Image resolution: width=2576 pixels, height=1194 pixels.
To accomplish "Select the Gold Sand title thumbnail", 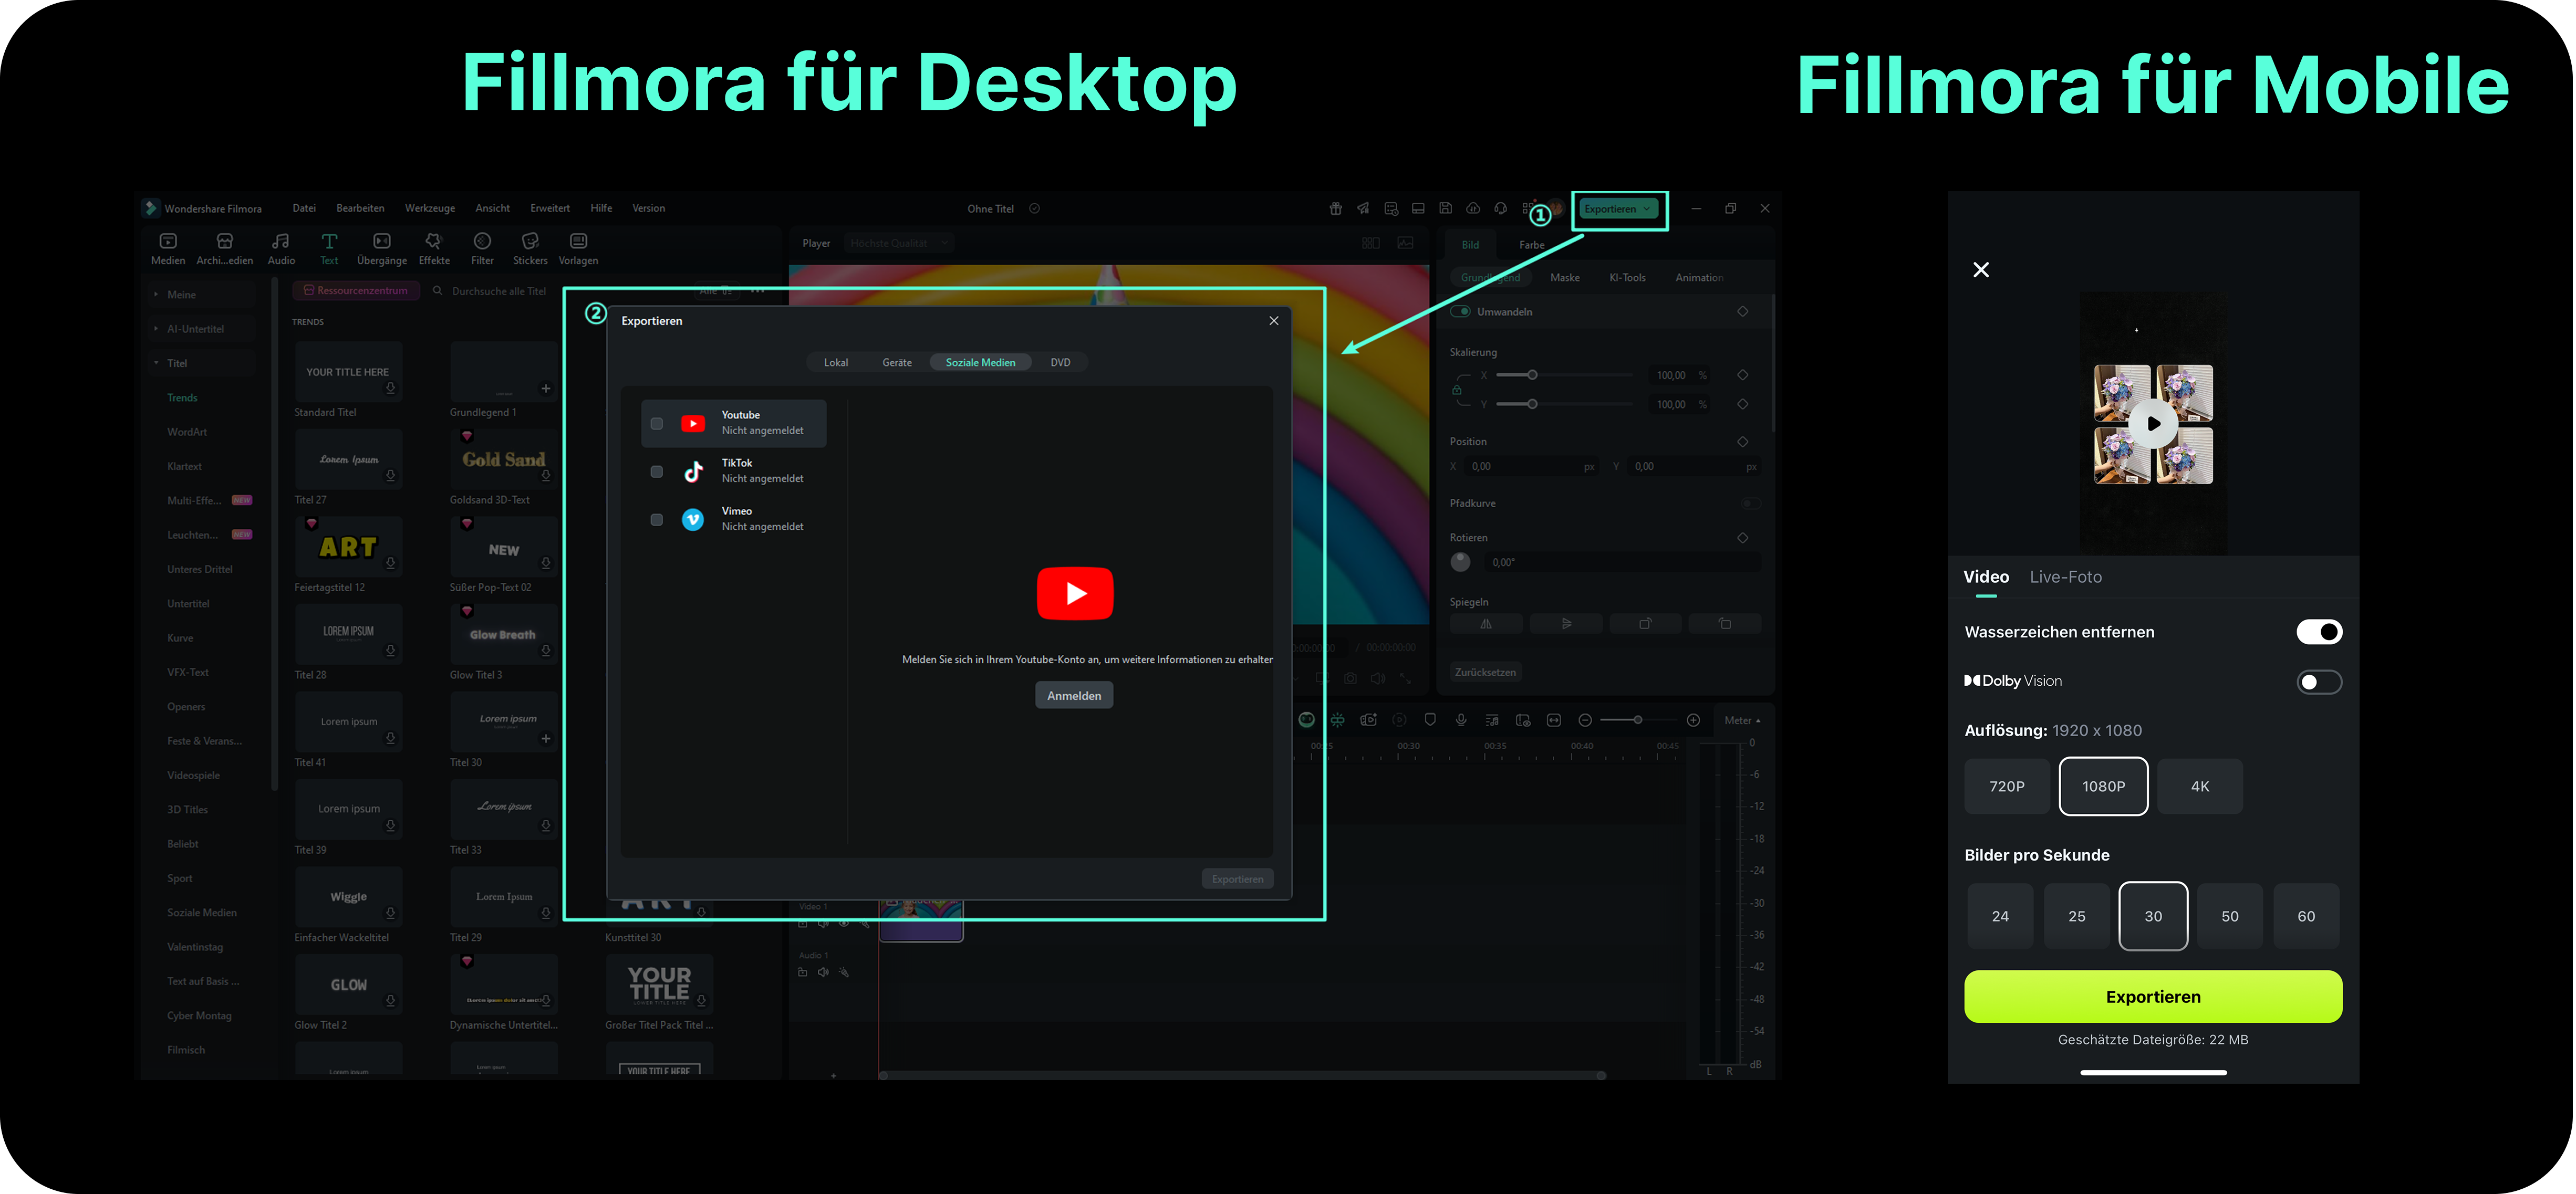I will coord(503,459).
